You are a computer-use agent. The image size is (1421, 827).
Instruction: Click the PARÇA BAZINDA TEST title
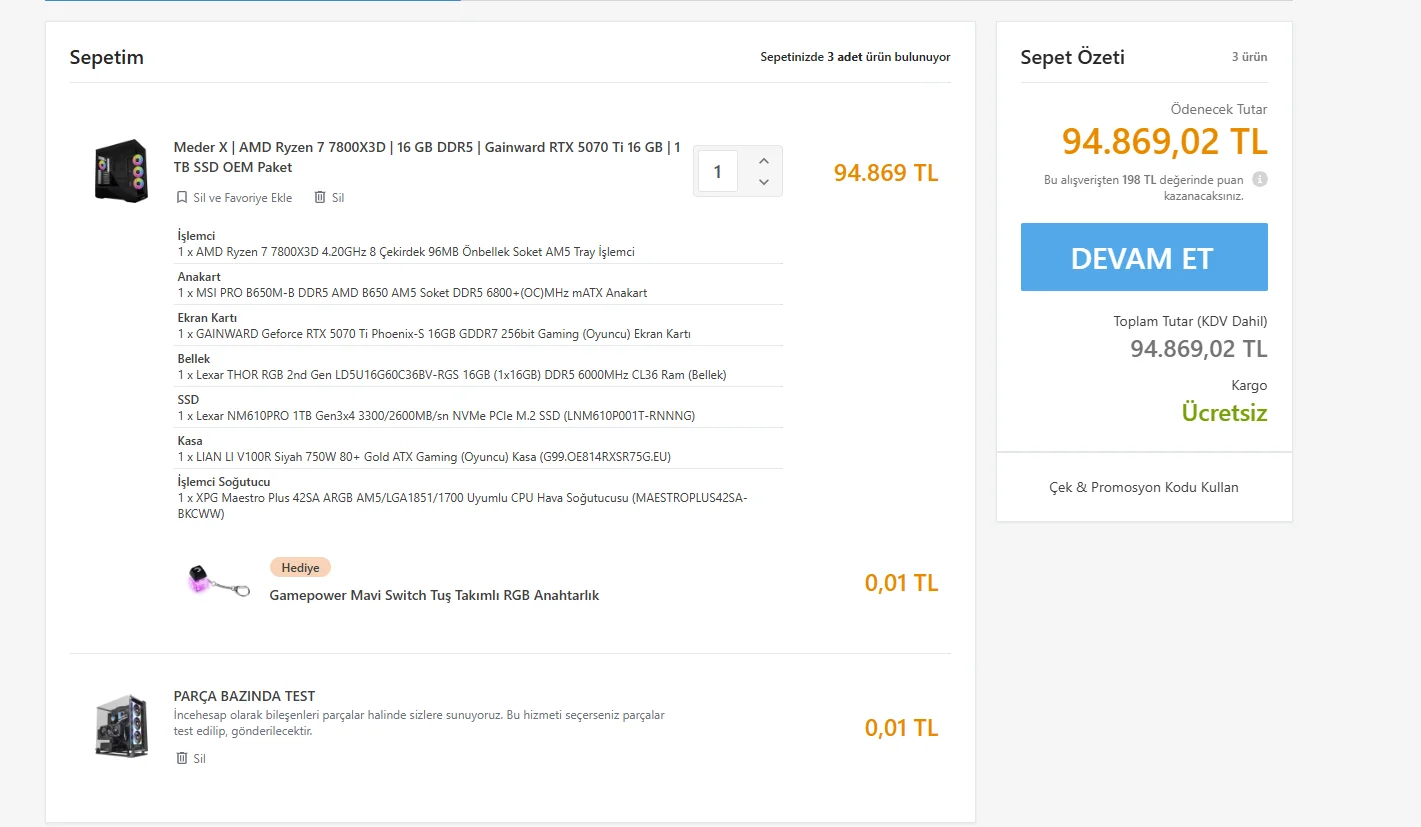click(244, 696)
